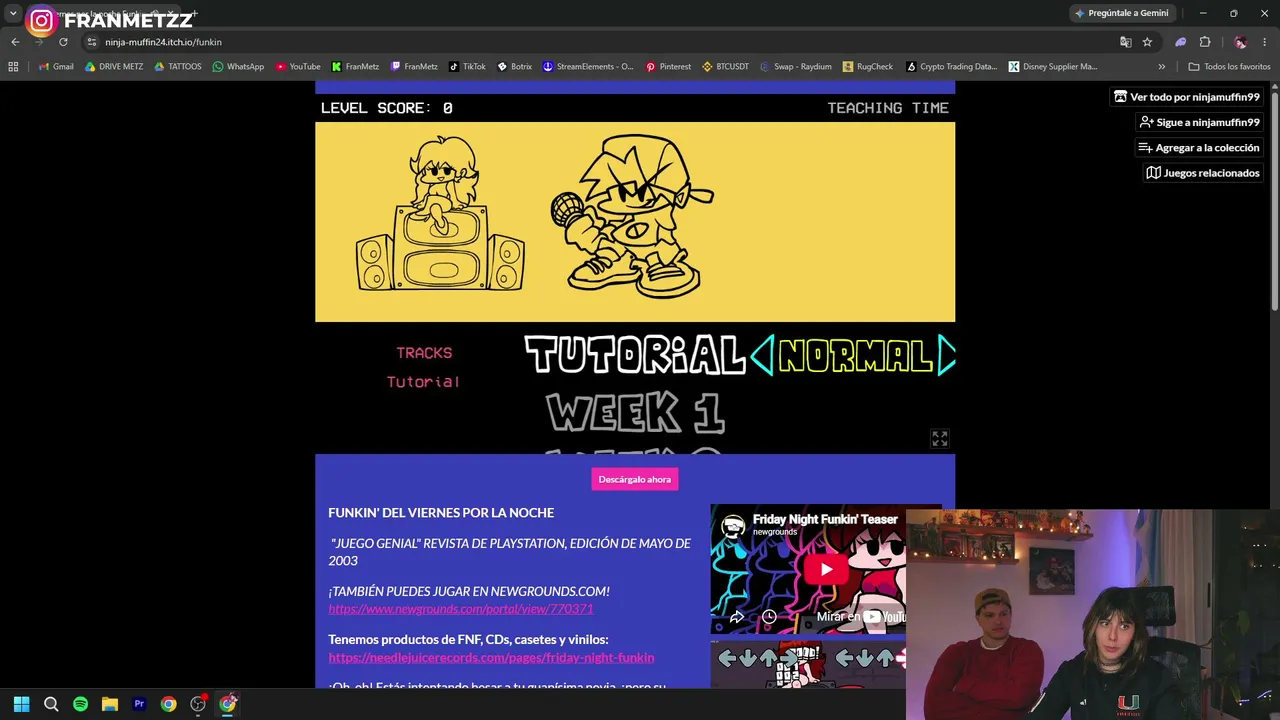Go back to the previous page
The height and width of the screenshot is (720, 1280).
point(15,42)
